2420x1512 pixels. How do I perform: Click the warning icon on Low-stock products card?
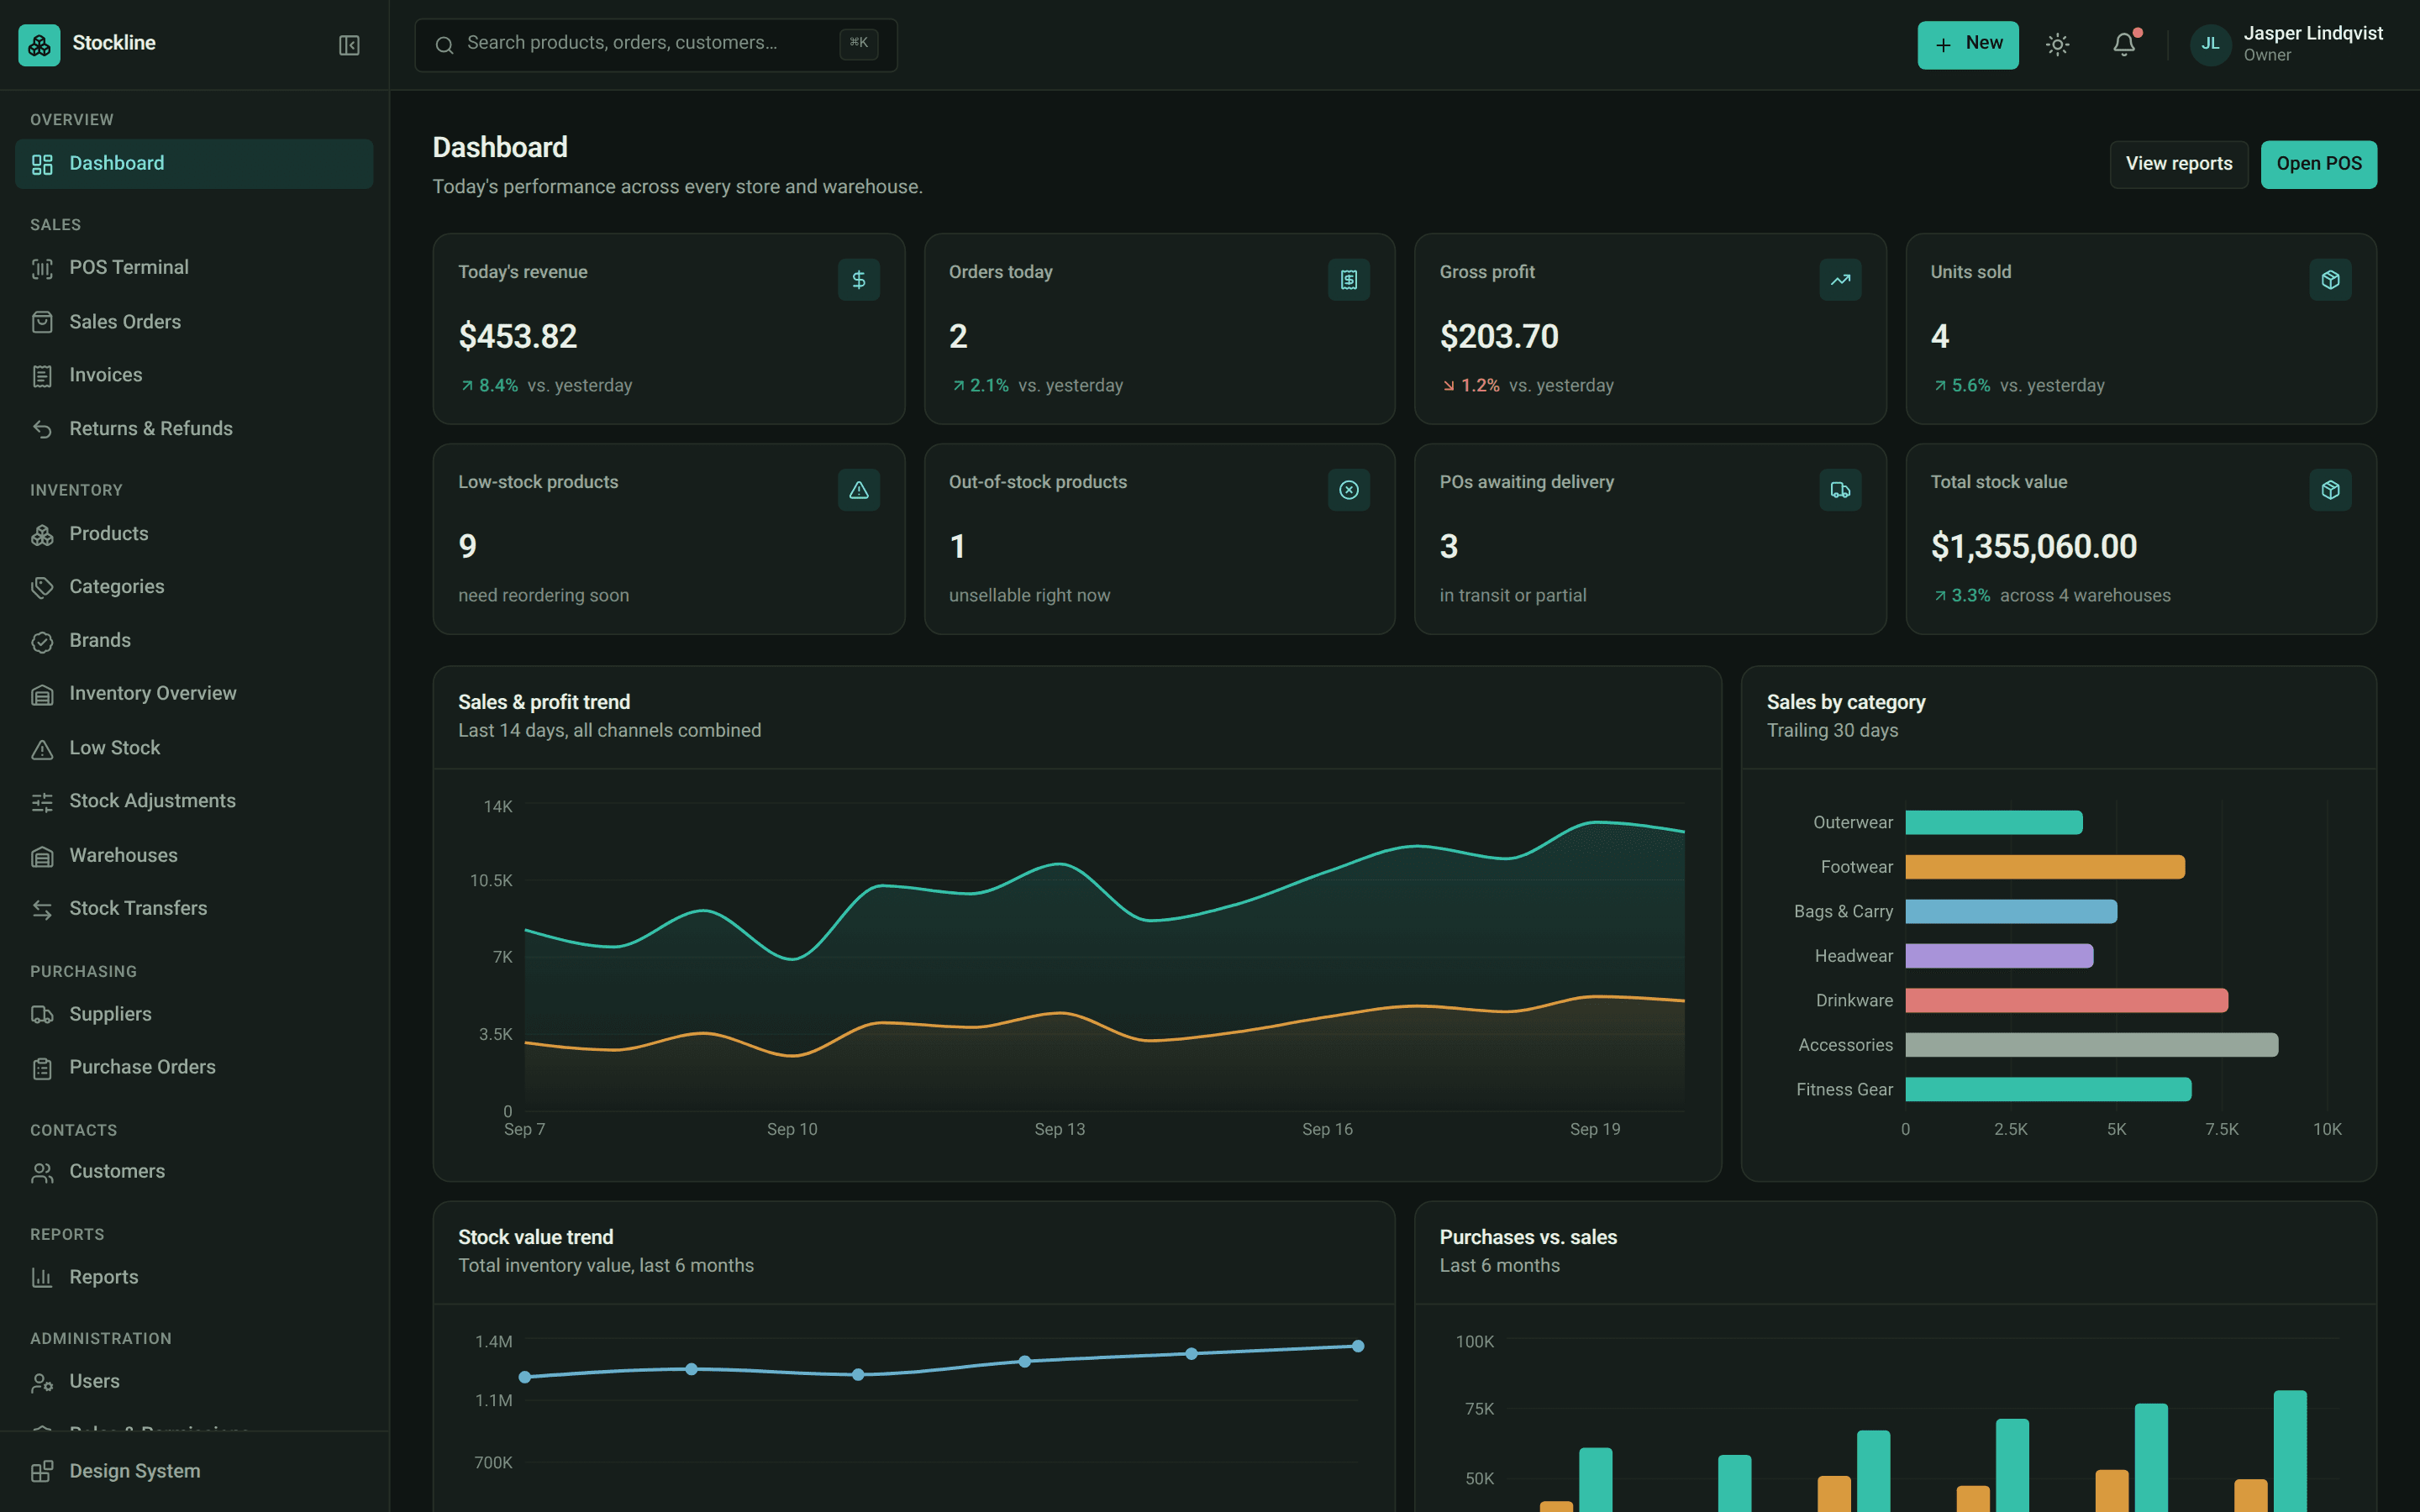coord(858,490)
